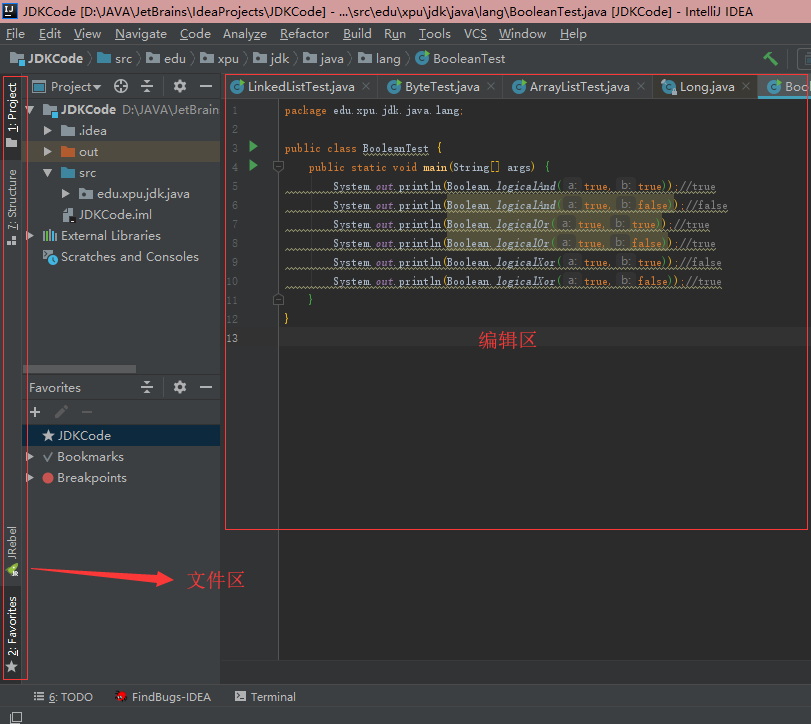
Task: Click lang breadcrumb in navigation bar
Action: coord(380,58)
